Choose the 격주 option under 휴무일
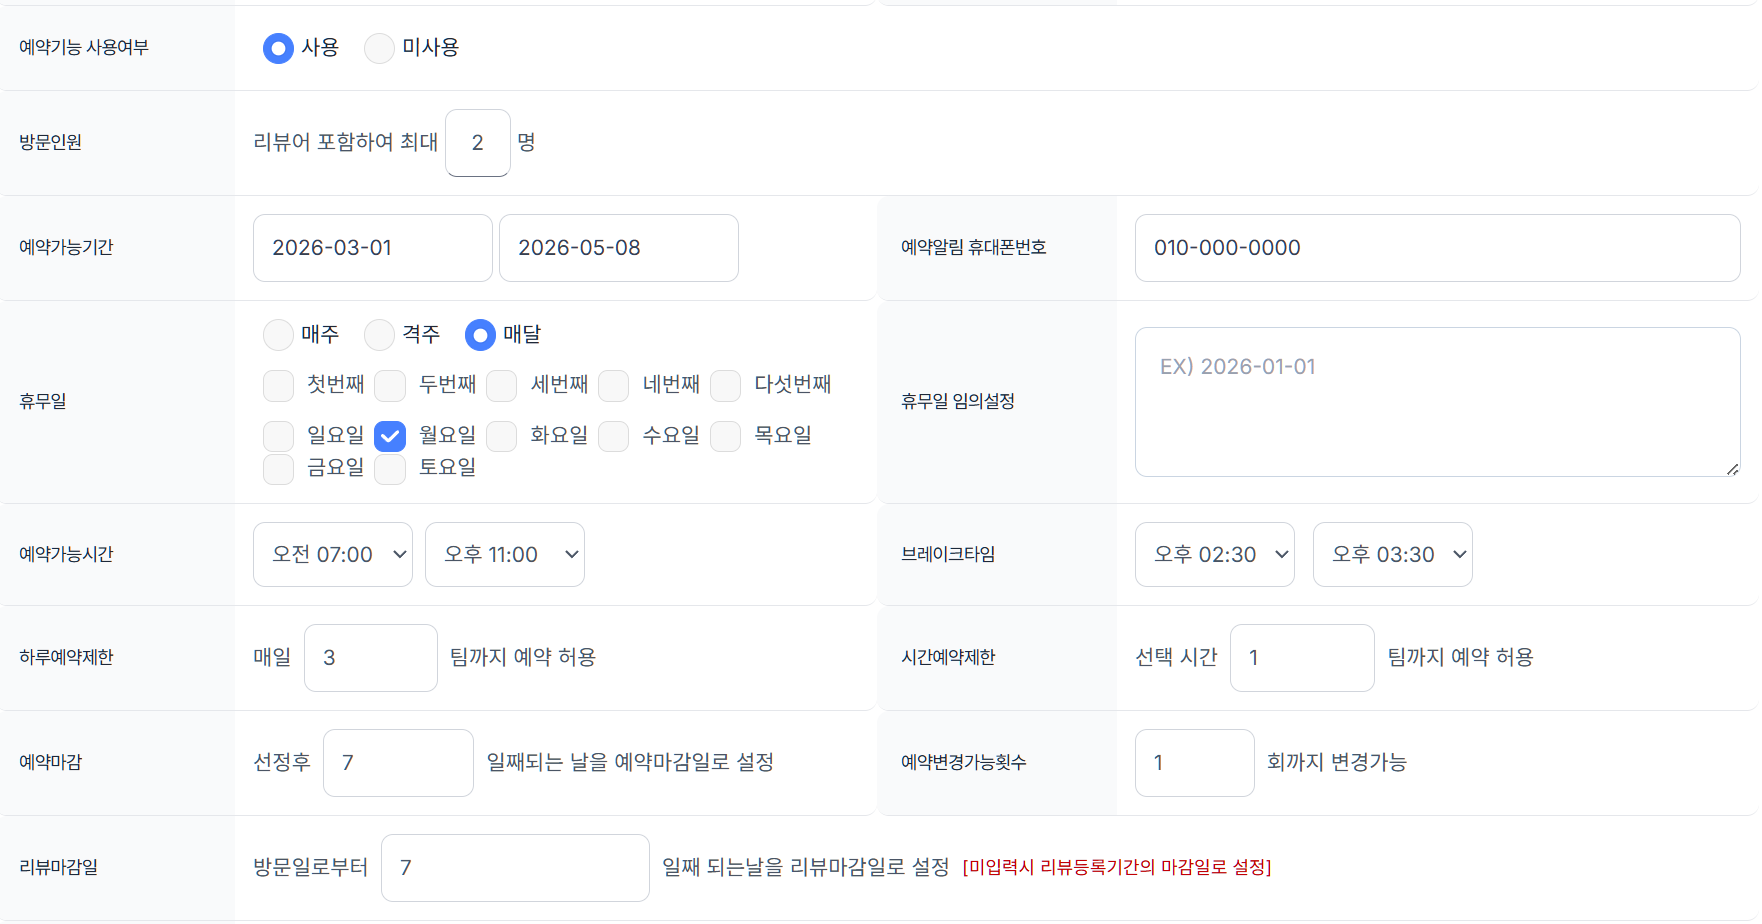1762x924 pixels. 378,335
